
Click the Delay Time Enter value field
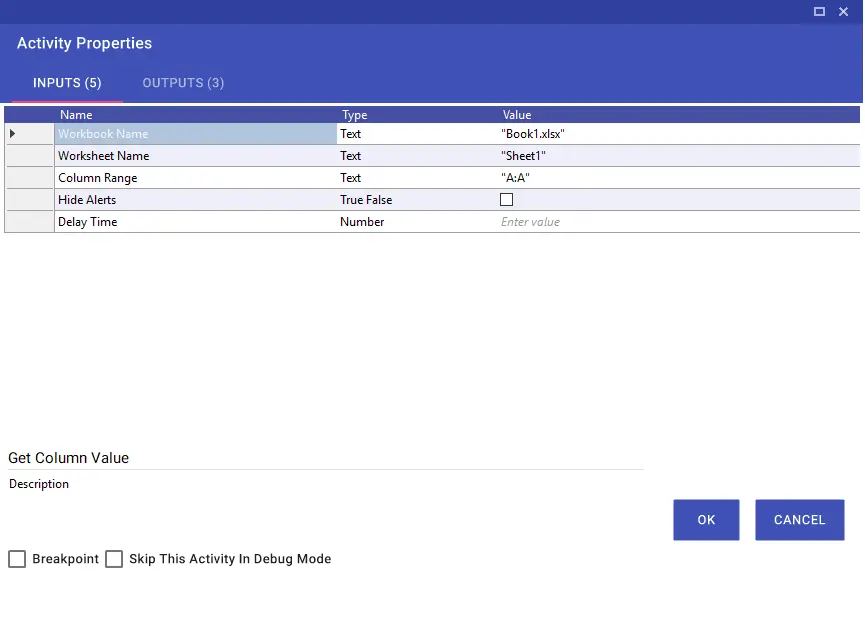(679, 222)
